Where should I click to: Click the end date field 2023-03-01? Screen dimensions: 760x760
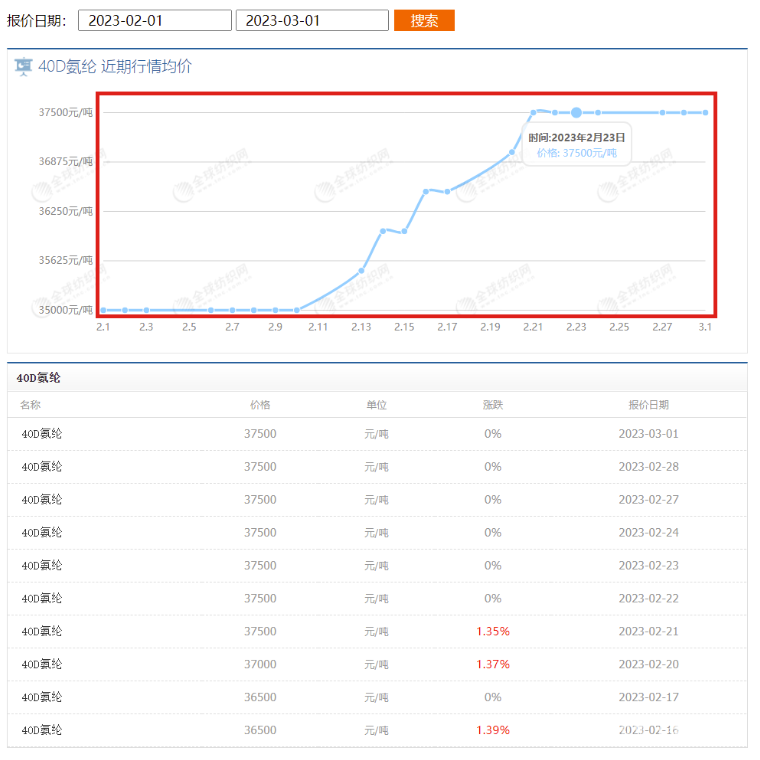pyautogui.click(x=311, y=20)
